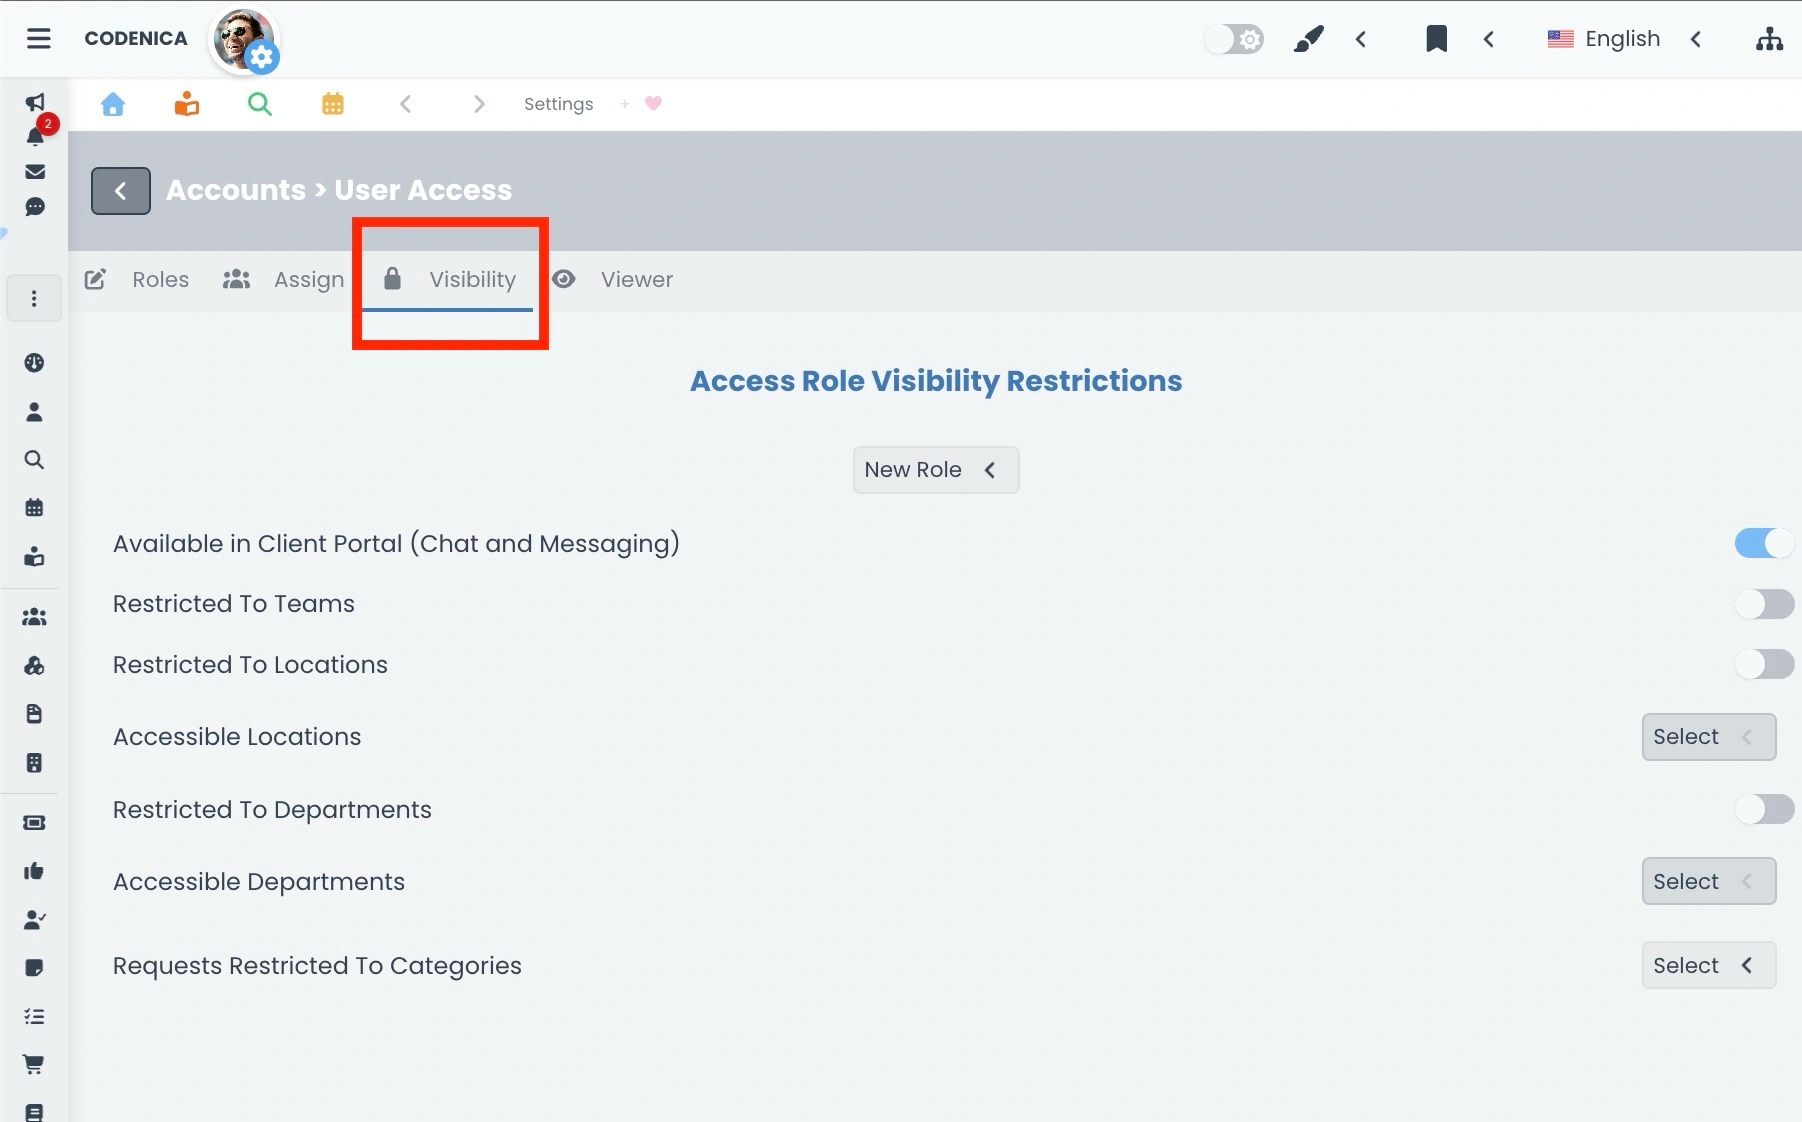Enable the Restricted To Teams toggle
The image size is (1802, 1122).
point(1764,604)
